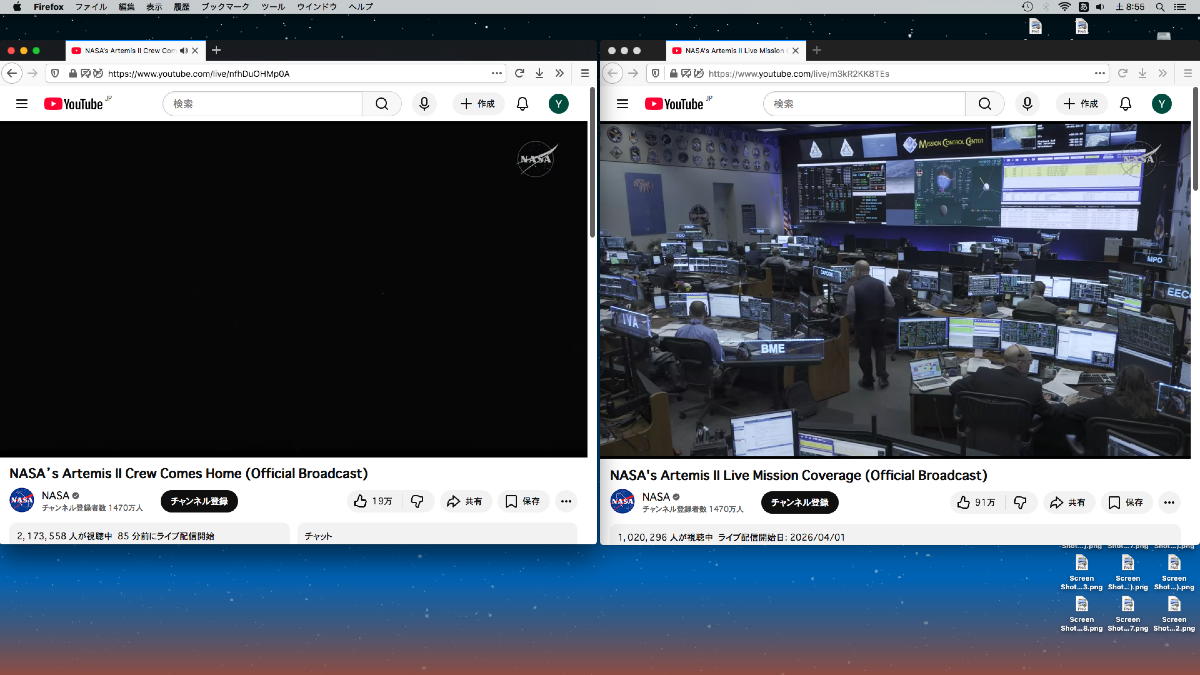Open 編集 menu in menu bar

(x=126, y=6)
